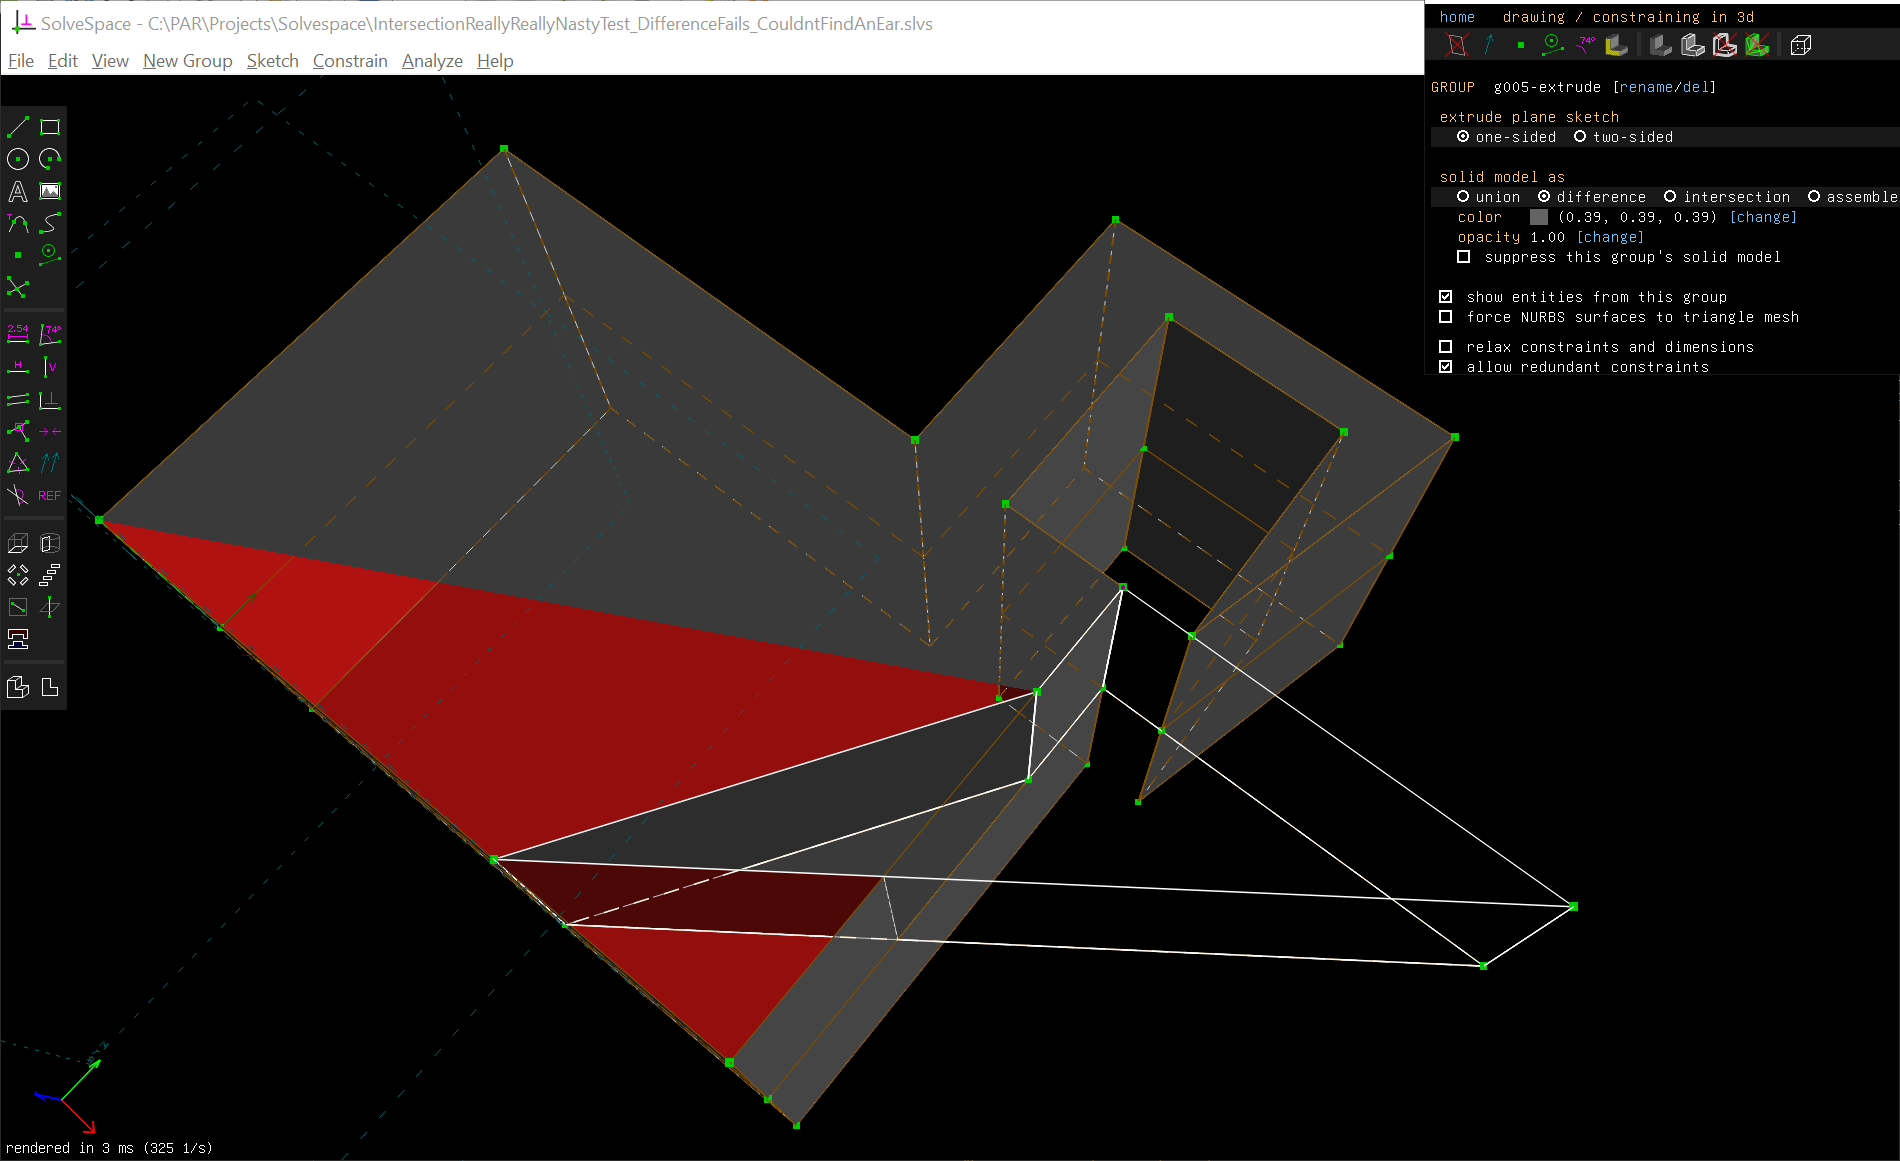
Task: Apply the same orientation constraint
Action: tap(50, 463)
